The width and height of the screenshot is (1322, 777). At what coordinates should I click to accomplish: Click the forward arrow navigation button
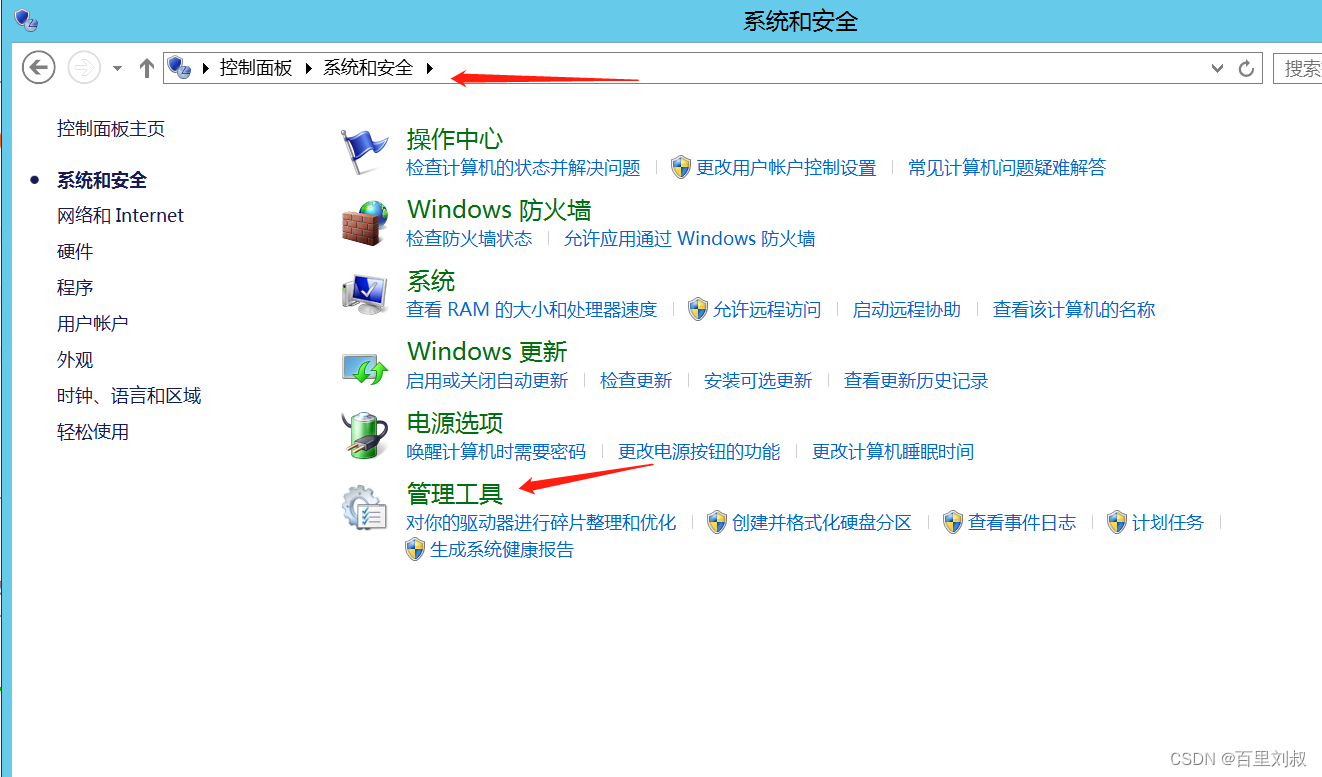point(84,68)
